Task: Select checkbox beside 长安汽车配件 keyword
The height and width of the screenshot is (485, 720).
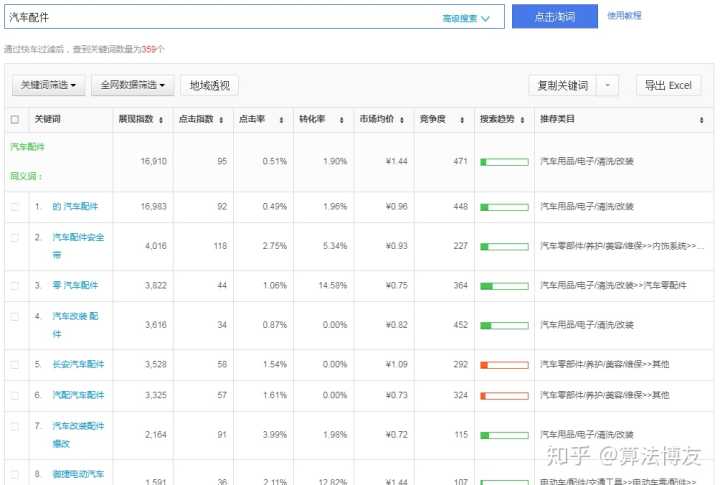Action: click(x=14, y=364)
